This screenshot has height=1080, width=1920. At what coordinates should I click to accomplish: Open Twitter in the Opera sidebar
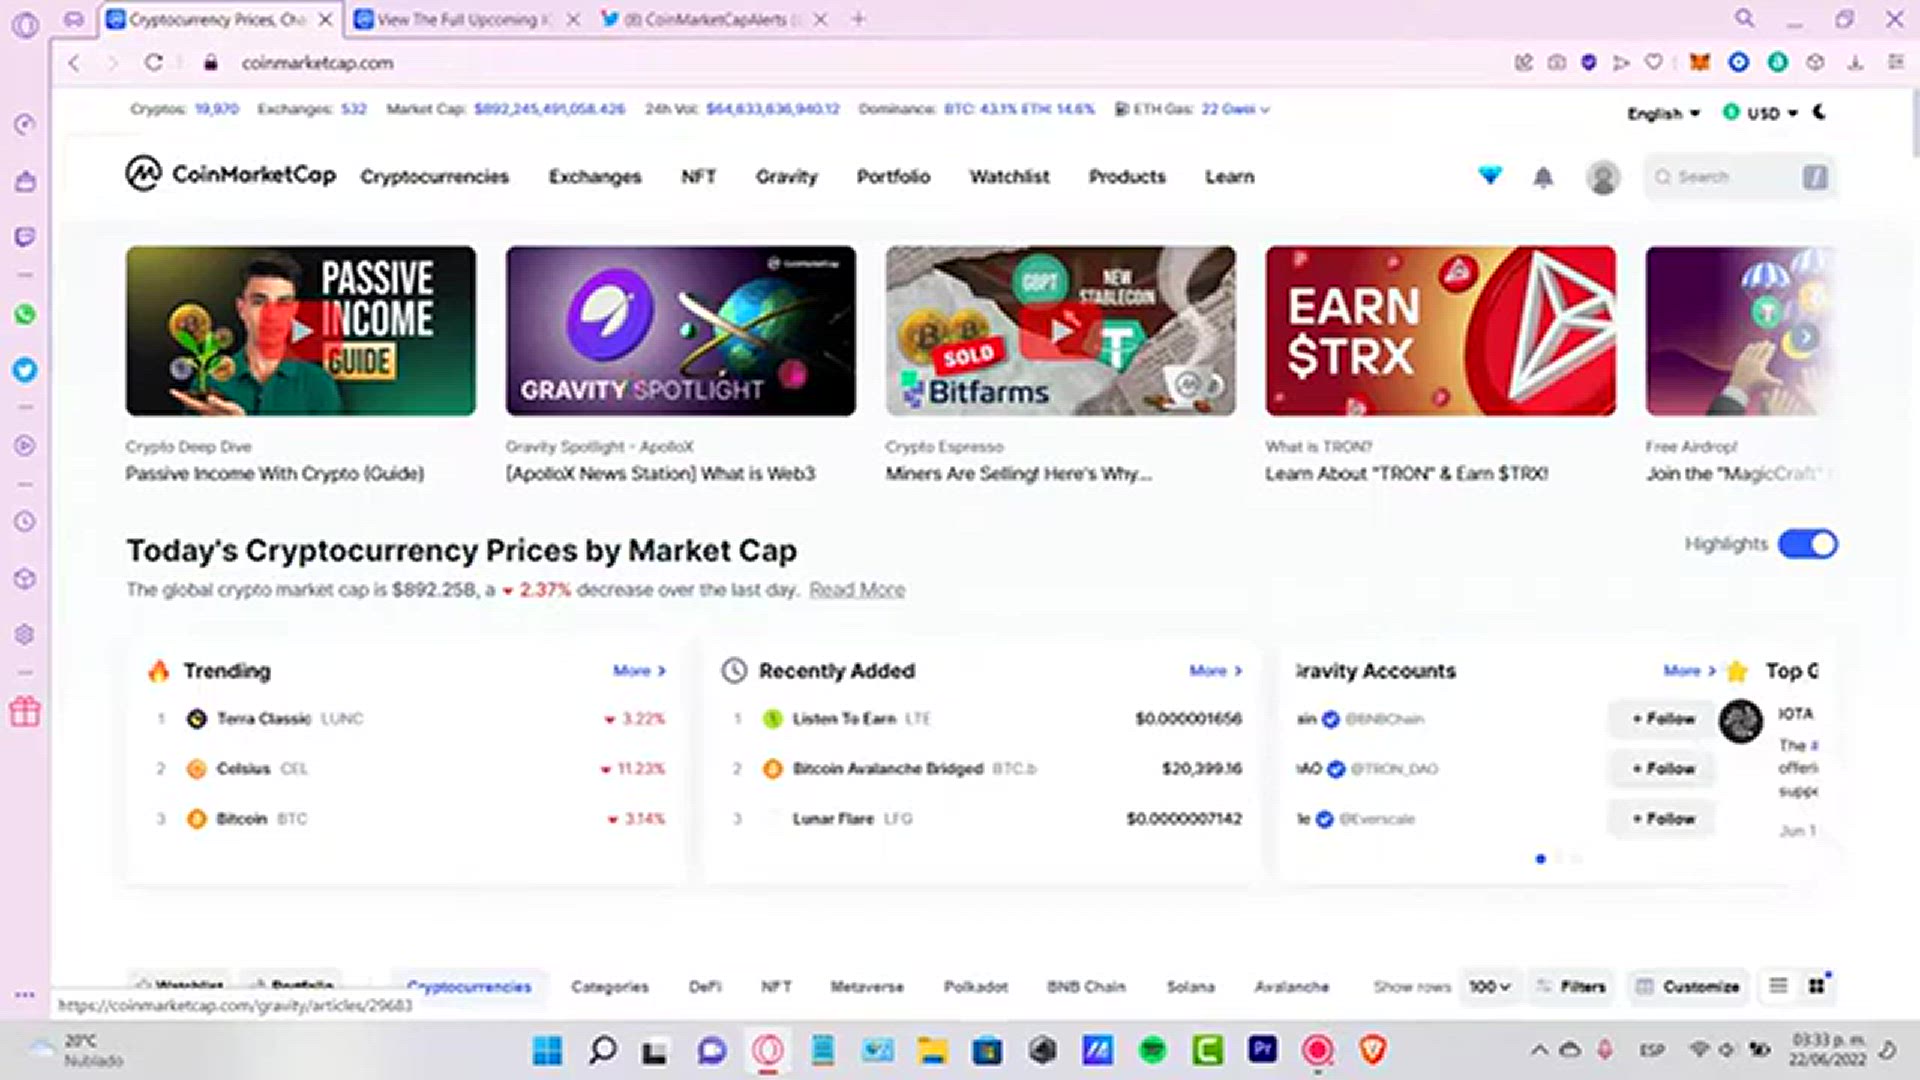tap(25, 370)
